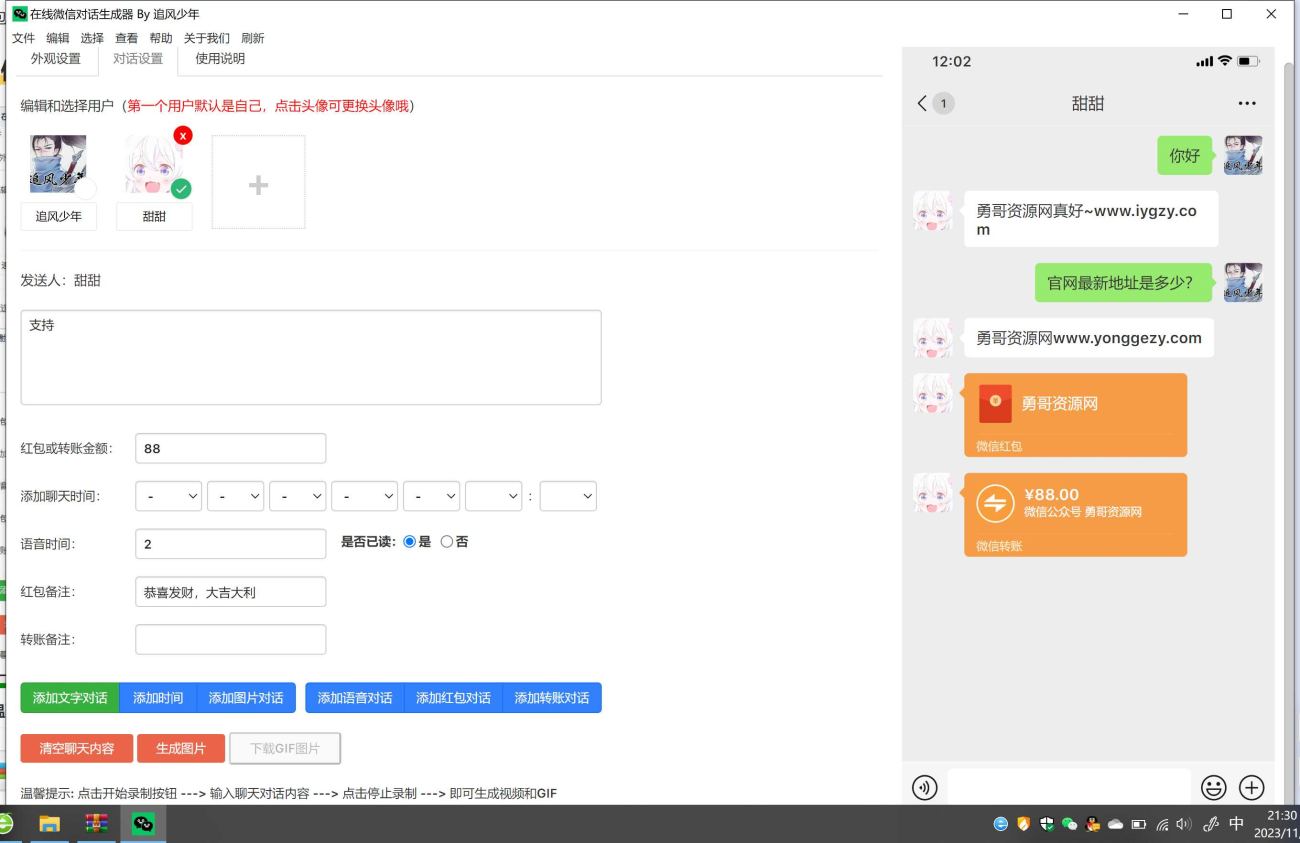Open Windows Security tray icon
This screenshot has width=1300, height=843.
(x=1046, y=824)
